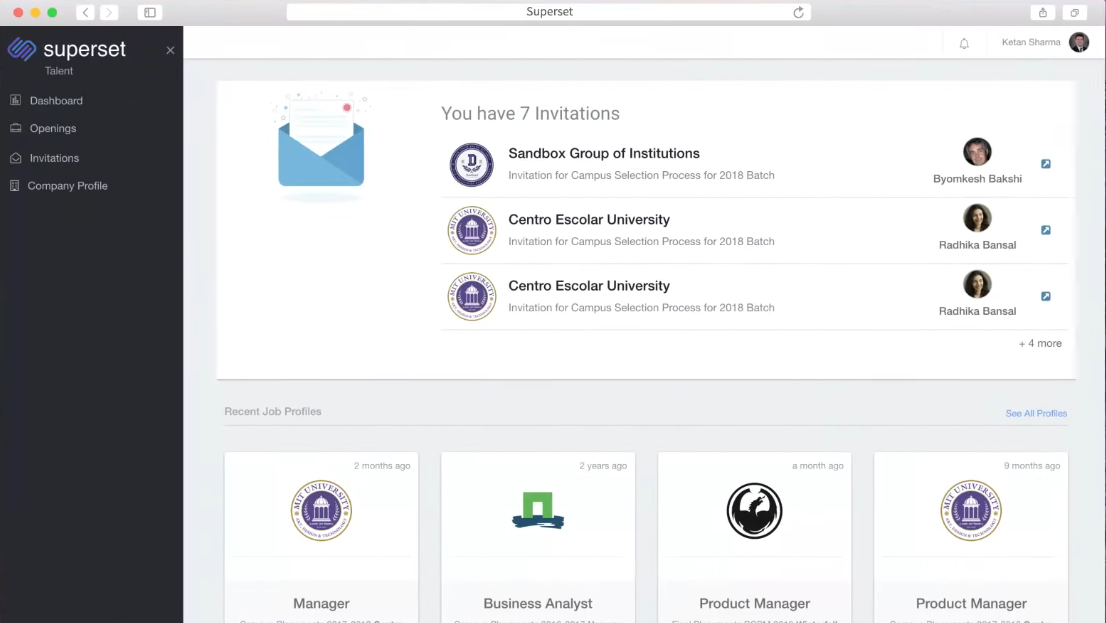Click the second Centro Escolar University logo
Screen dimensions: 1106x623
[472, 297]
